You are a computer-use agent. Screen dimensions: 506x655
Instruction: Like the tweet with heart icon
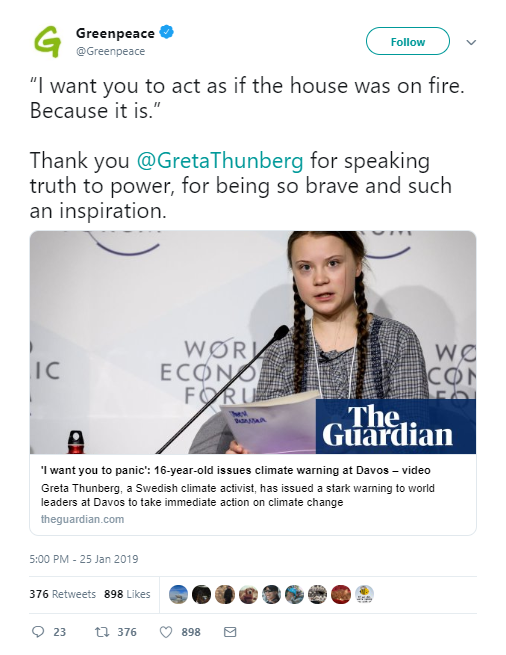166,632
